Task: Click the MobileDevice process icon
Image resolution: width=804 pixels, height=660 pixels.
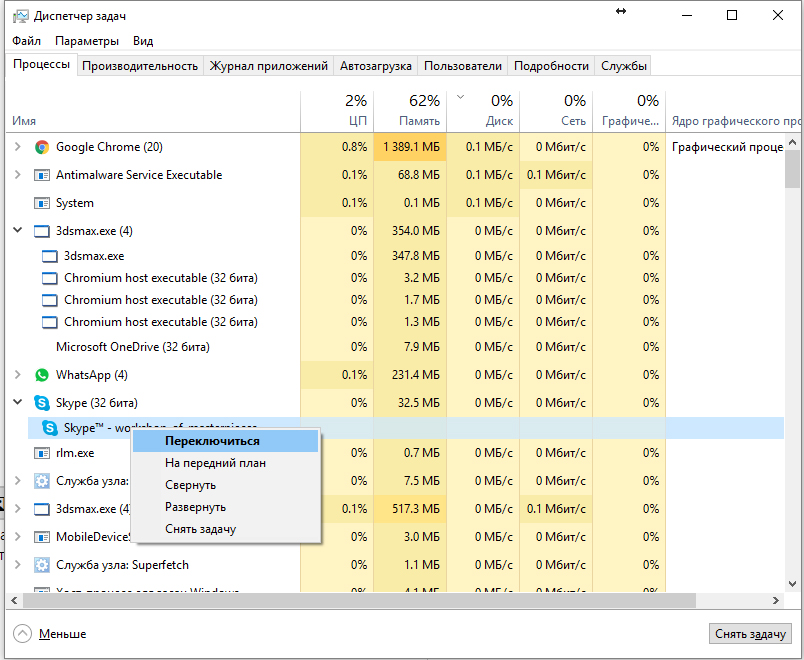Action: click(x=42, y=537)
